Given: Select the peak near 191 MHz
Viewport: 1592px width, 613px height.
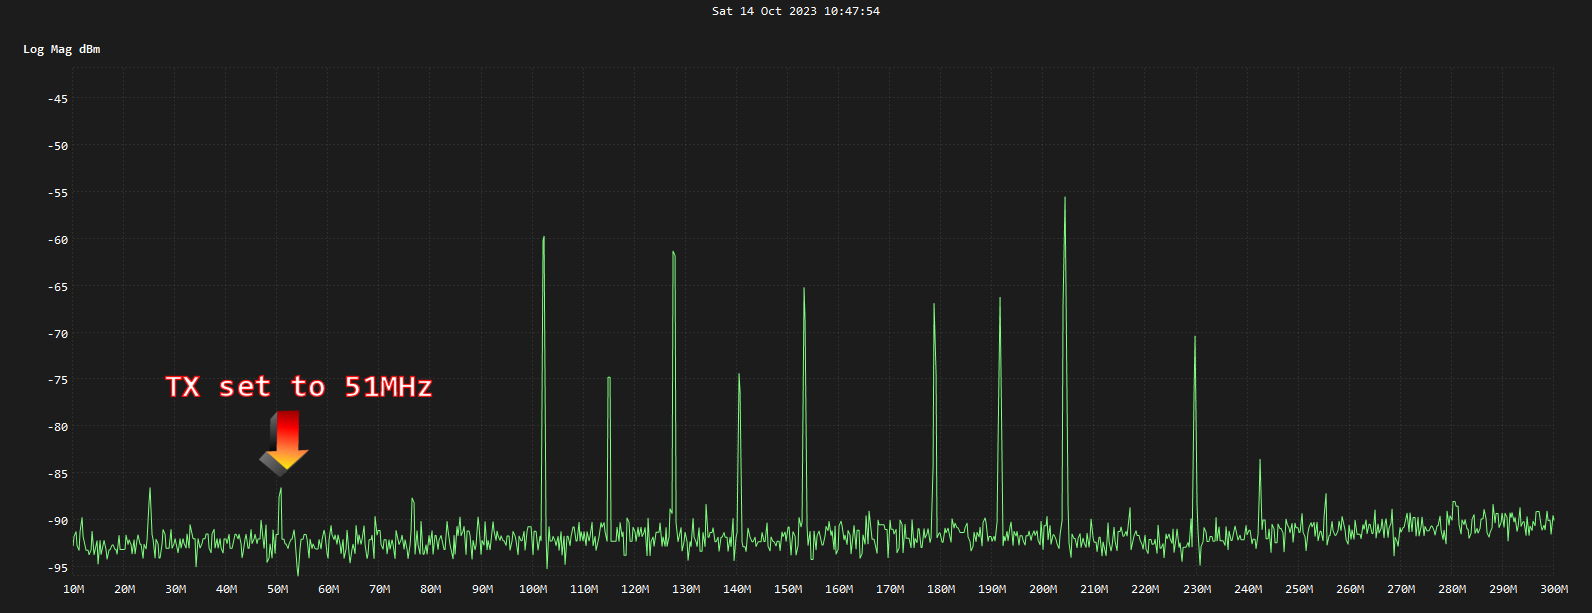Looking at the screenshot, I should click(x=999, y=299).
